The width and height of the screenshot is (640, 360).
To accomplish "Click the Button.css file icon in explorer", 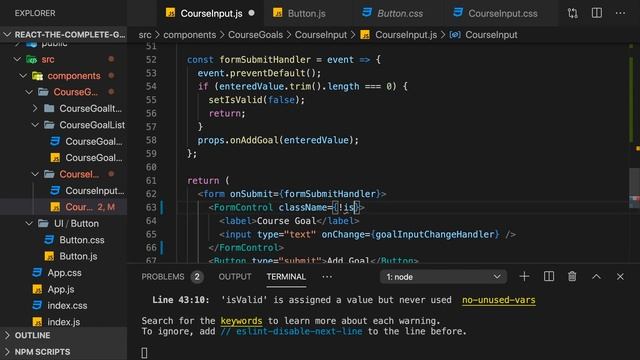I will 49,240.
